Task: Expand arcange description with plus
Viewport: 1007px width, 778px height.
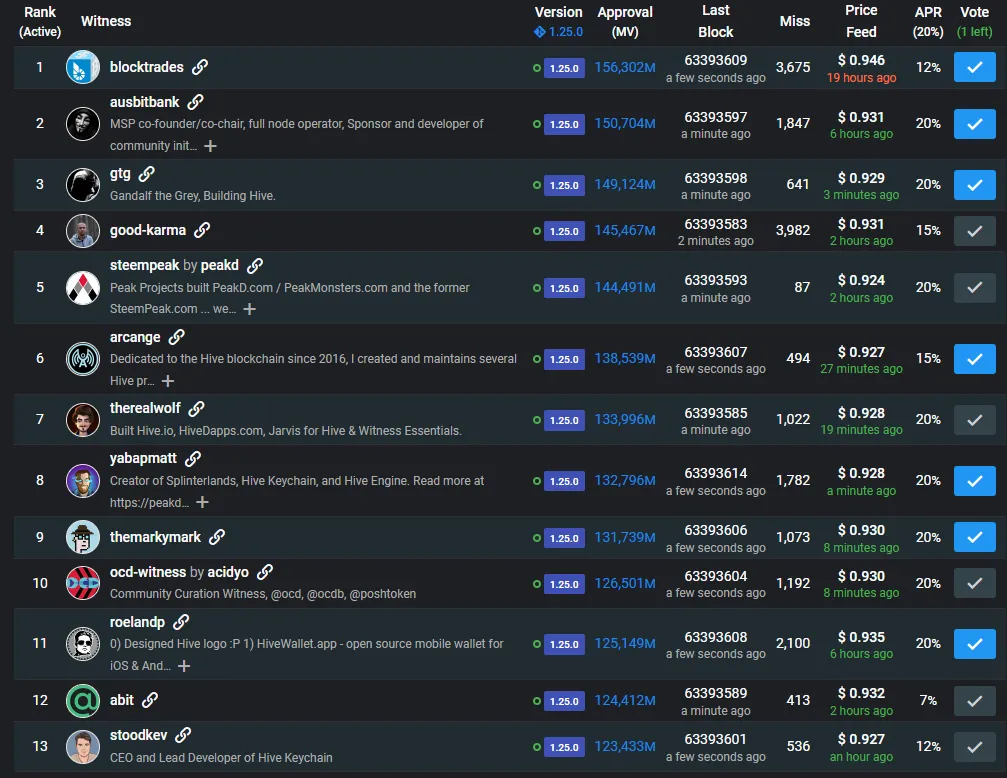Action: click(168, 381)
